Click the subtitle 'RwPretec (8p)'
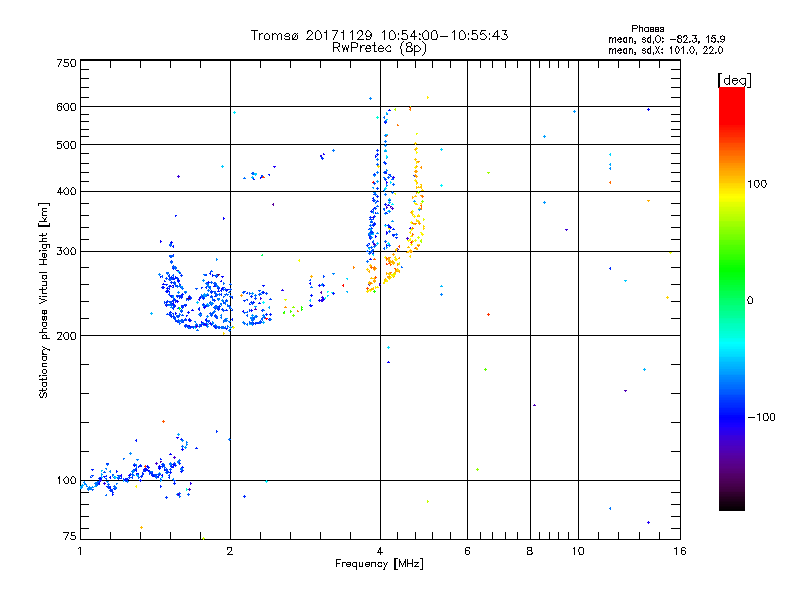Image resolution: width=800 pixels, height=600 pixels. 379,48
